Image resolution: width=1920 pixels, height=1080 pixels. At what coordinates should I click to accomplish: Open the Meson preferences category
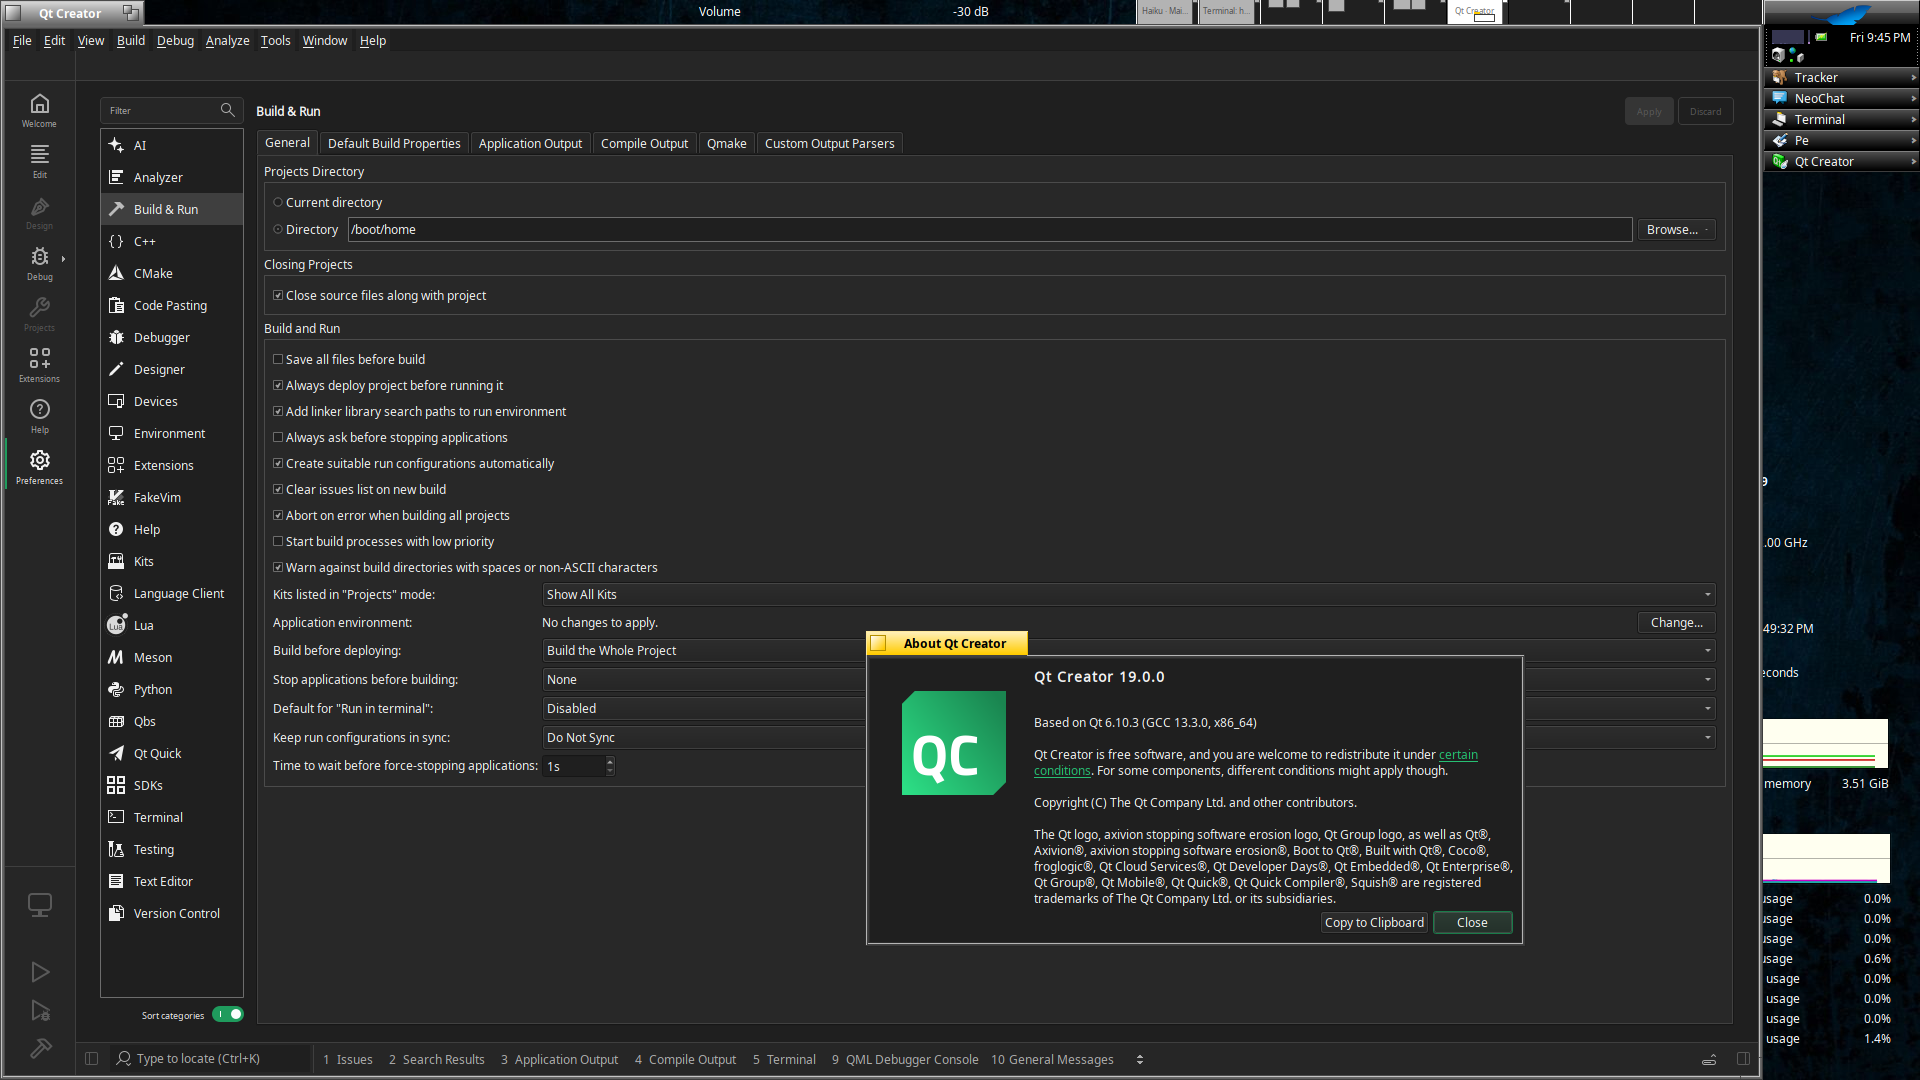click(172, 657)
